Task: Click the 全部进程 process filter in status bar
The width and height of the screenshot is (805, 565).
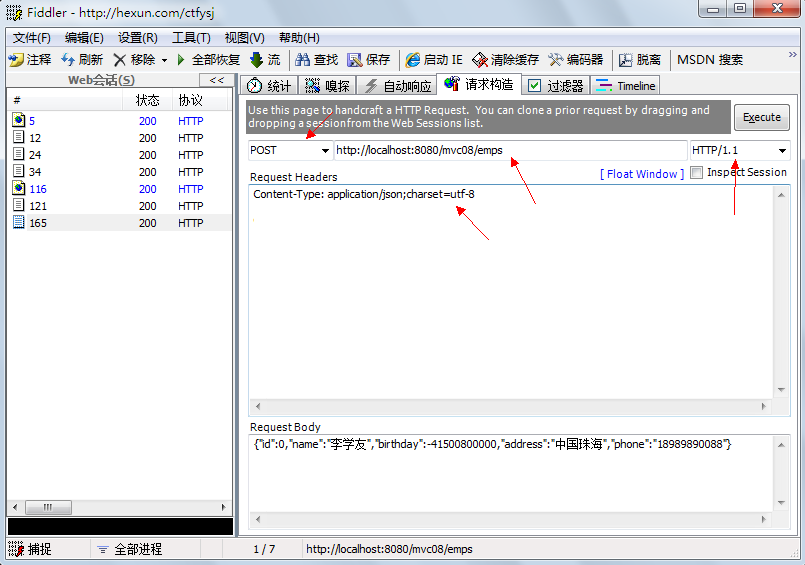Action: tap(130, 550)
